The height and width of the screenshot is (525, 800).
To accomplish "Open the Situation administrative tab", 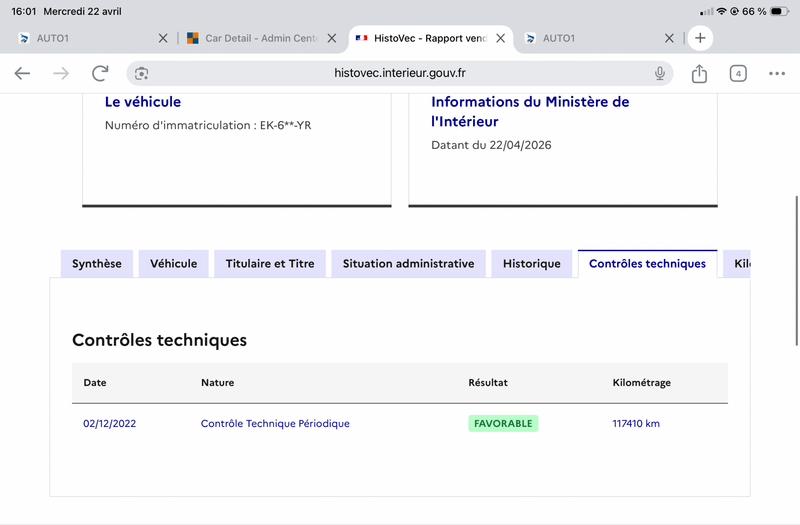I will [408, 264].
